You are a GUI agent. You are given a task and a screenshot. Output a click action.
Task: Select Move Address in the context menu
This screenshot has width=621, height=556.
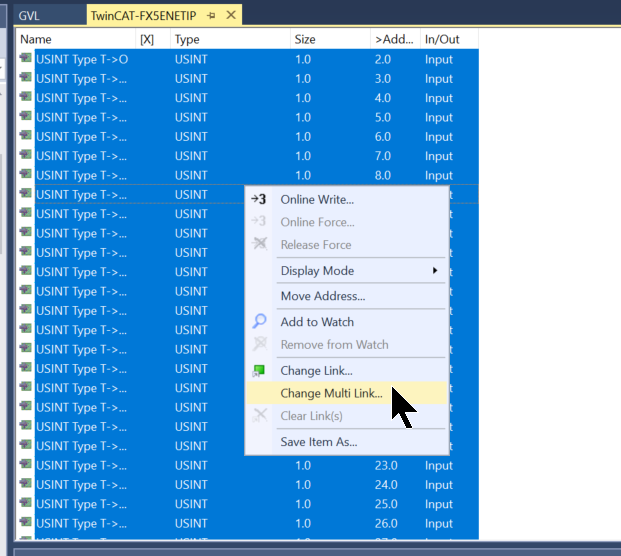(322, 296)
